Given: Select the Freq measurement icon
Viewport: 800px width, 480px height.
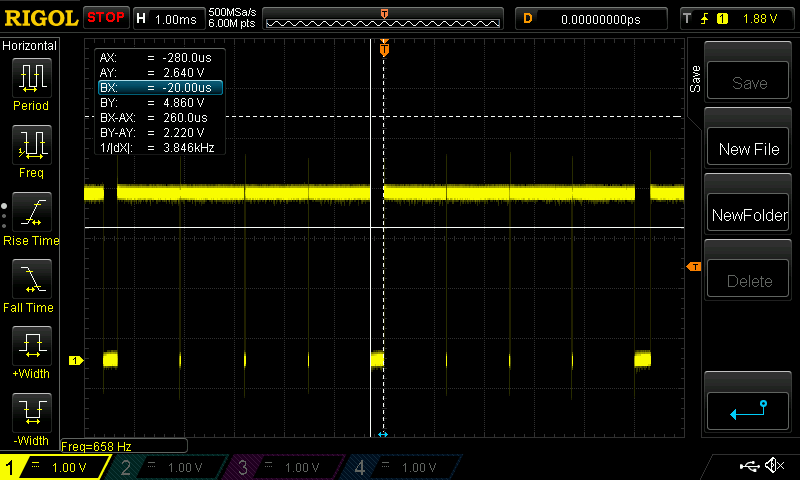Looking at the screenshot, I should coord(31,151).
